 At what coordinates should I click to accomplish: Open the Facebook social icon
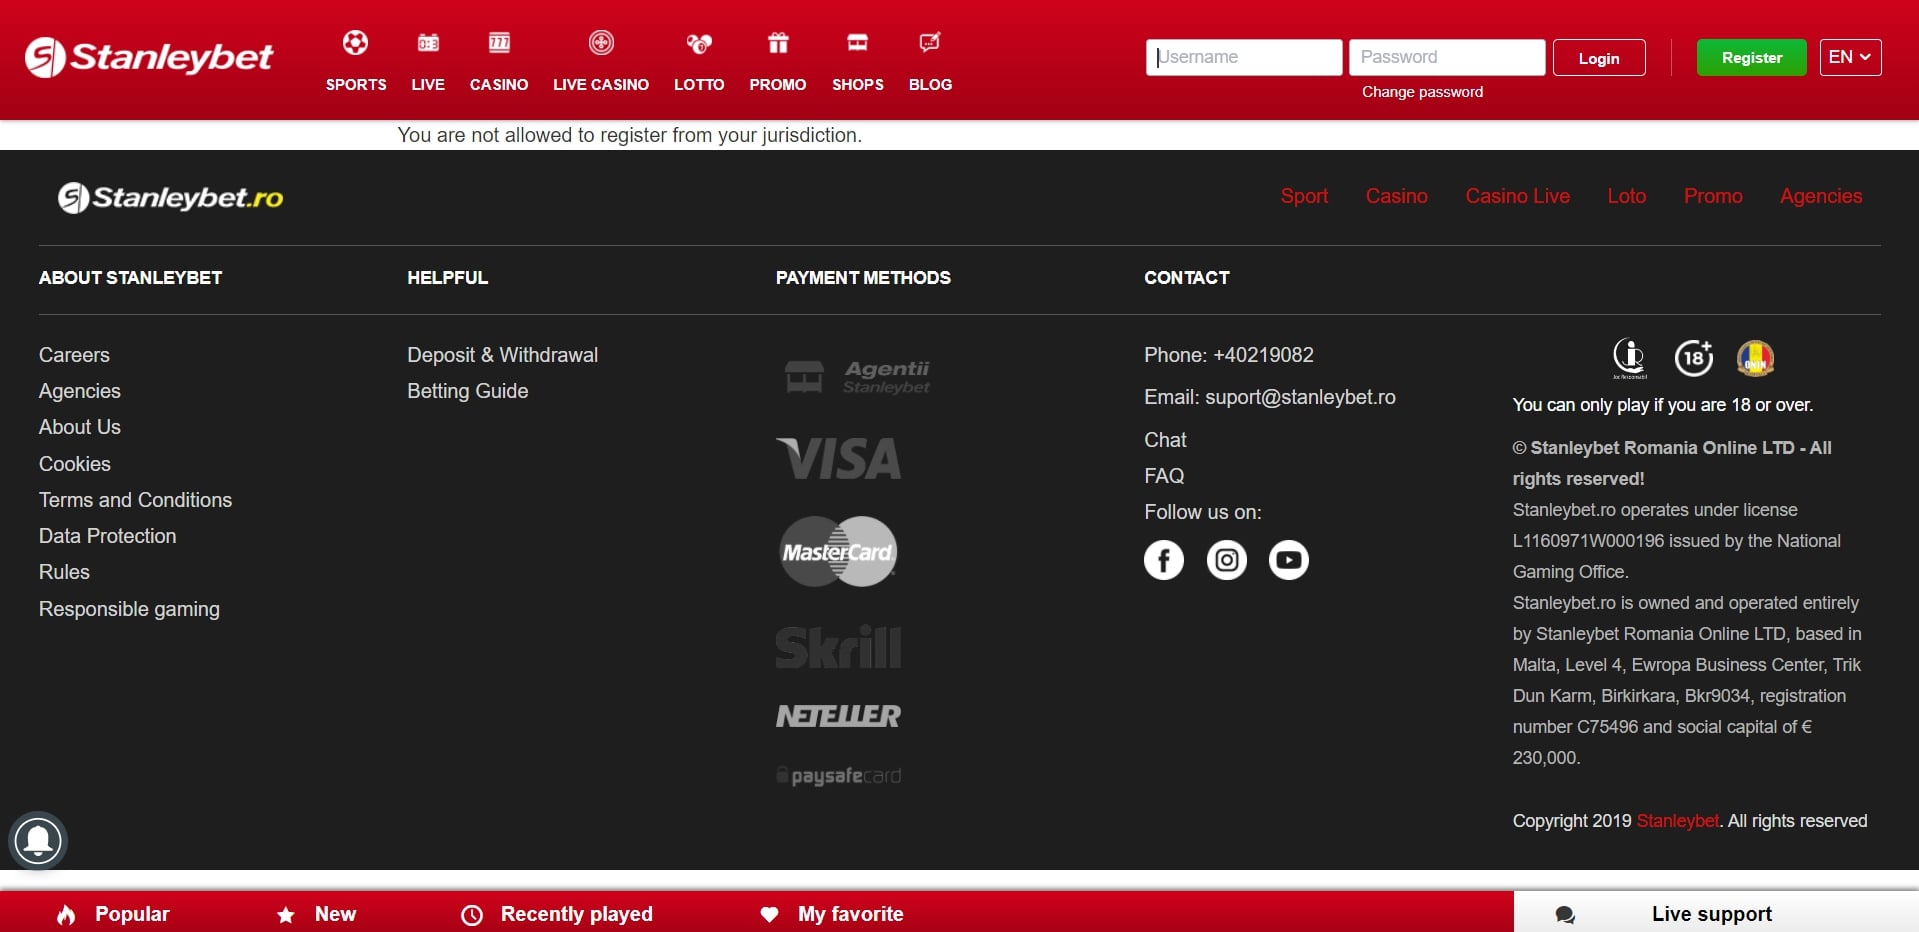click(x=1164, y=560)
